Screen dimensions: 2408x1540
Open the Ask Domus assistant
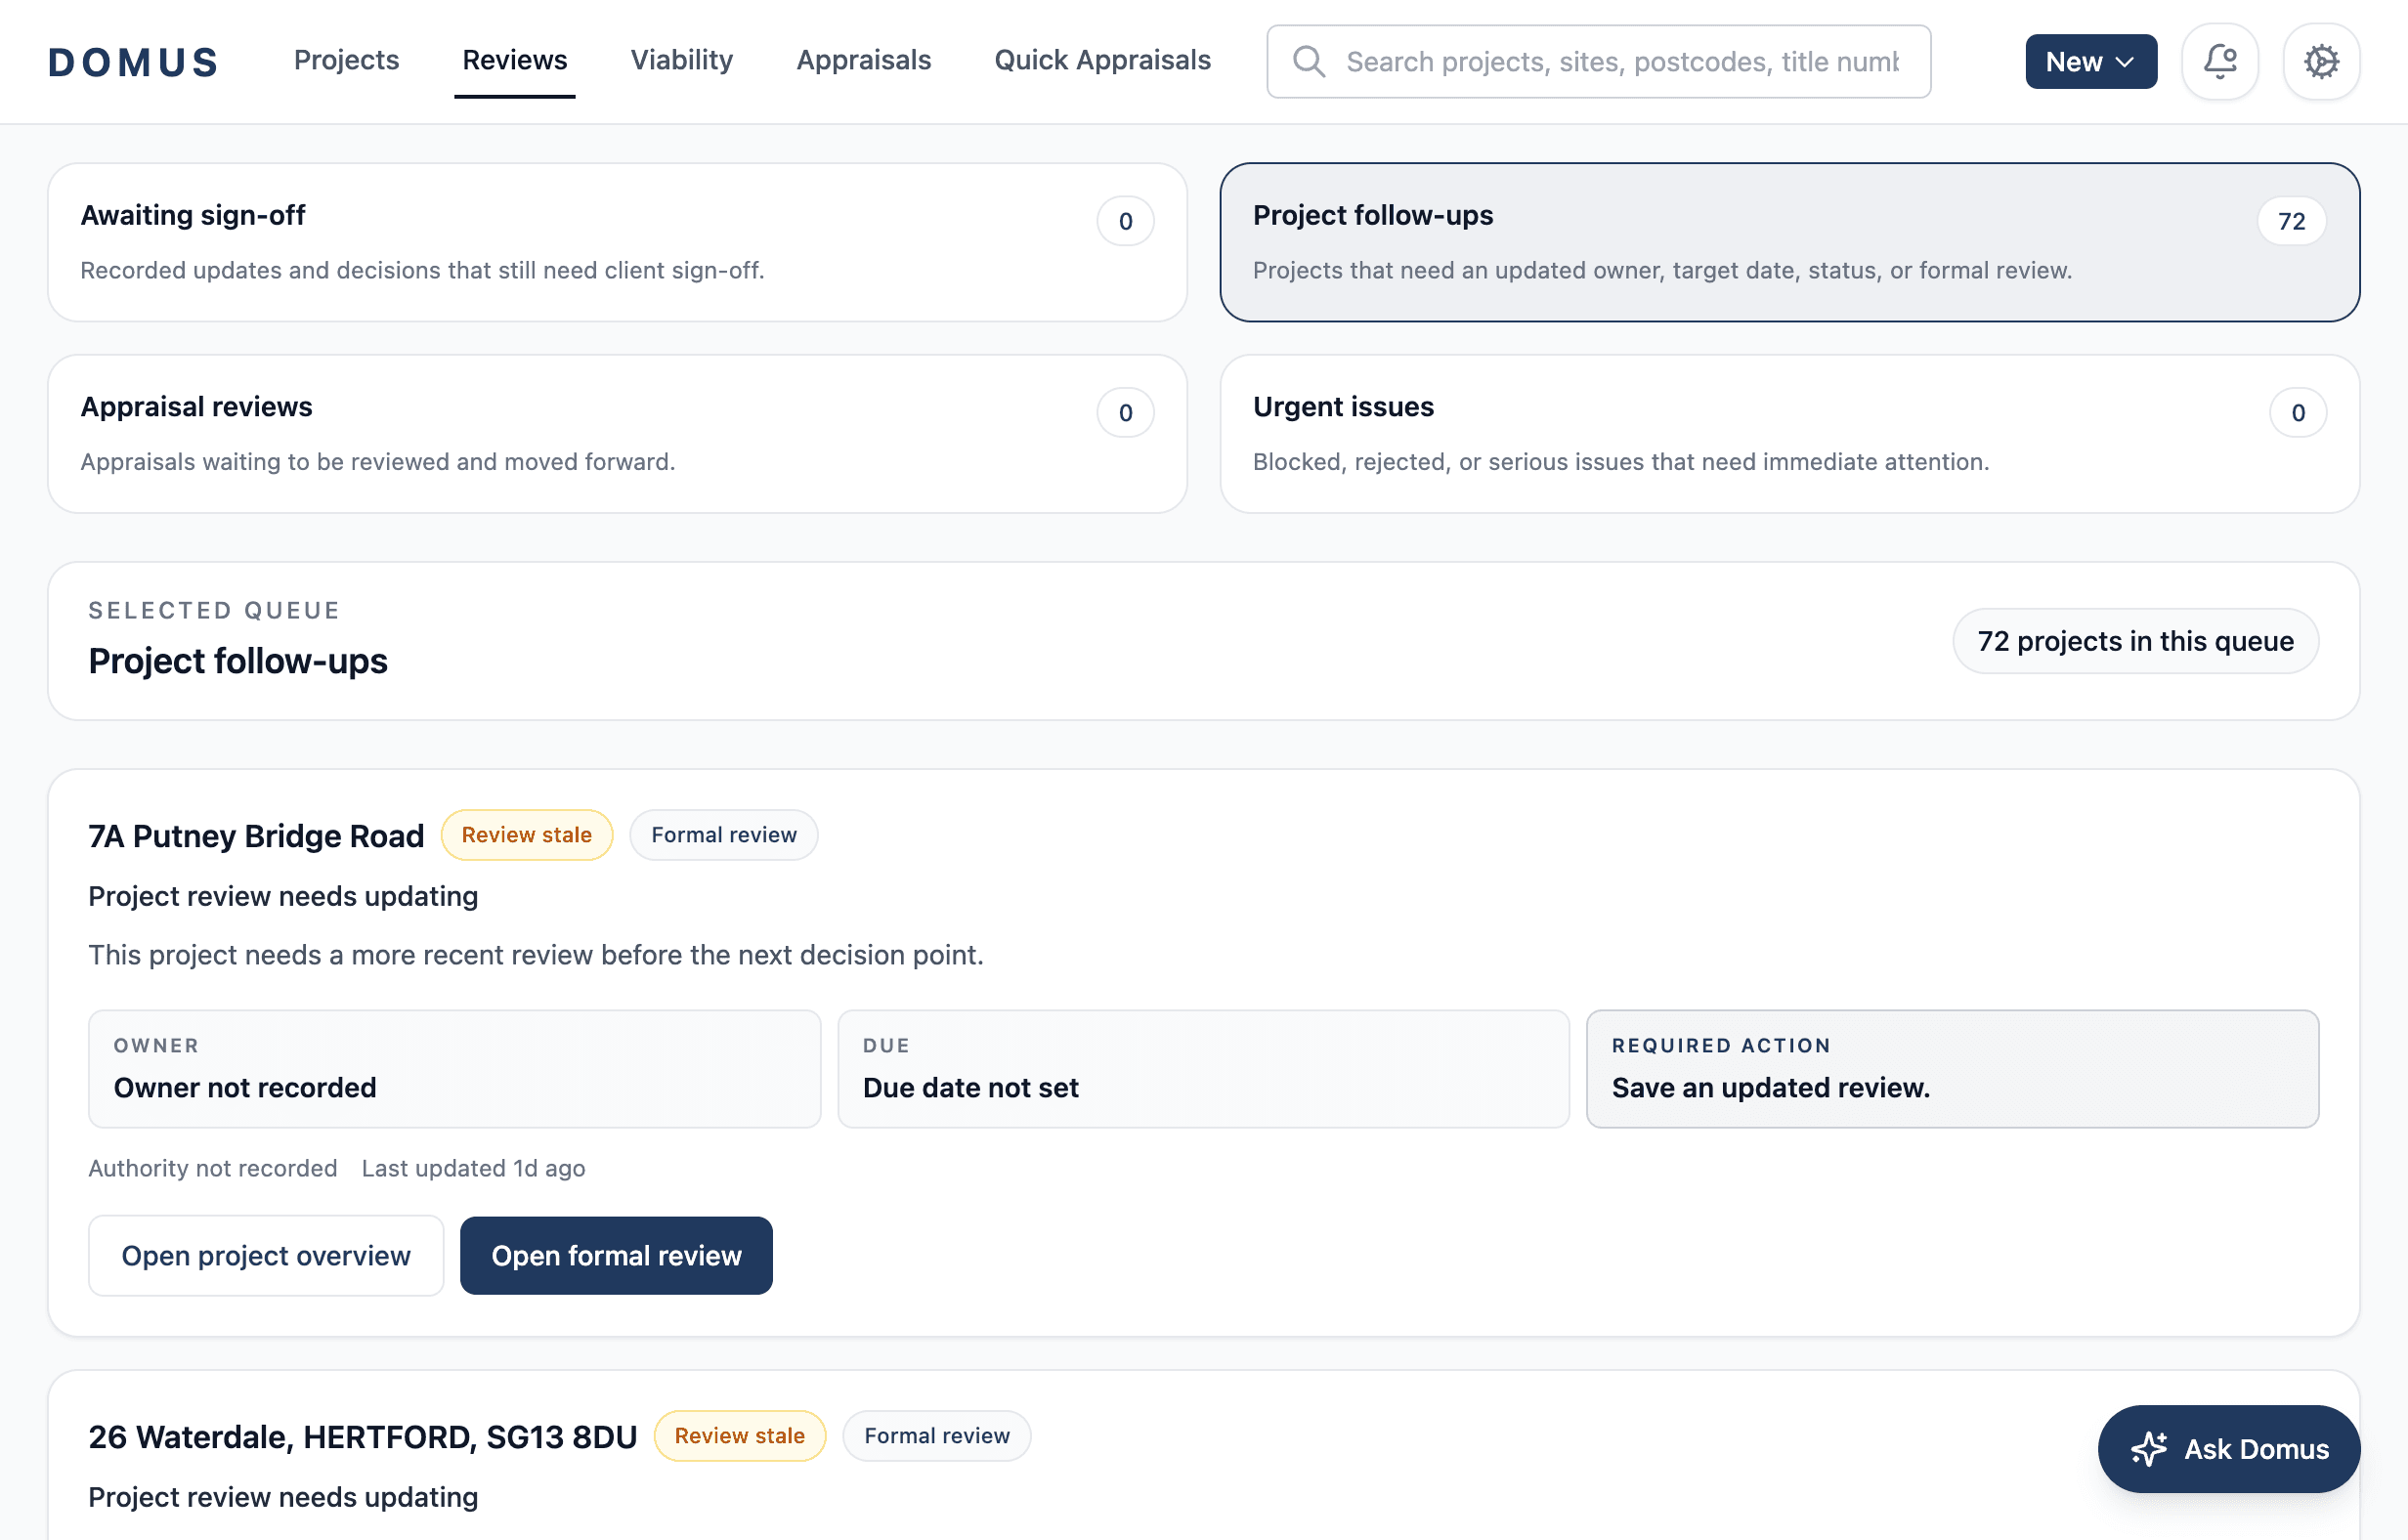(x=2228, y=1449)
